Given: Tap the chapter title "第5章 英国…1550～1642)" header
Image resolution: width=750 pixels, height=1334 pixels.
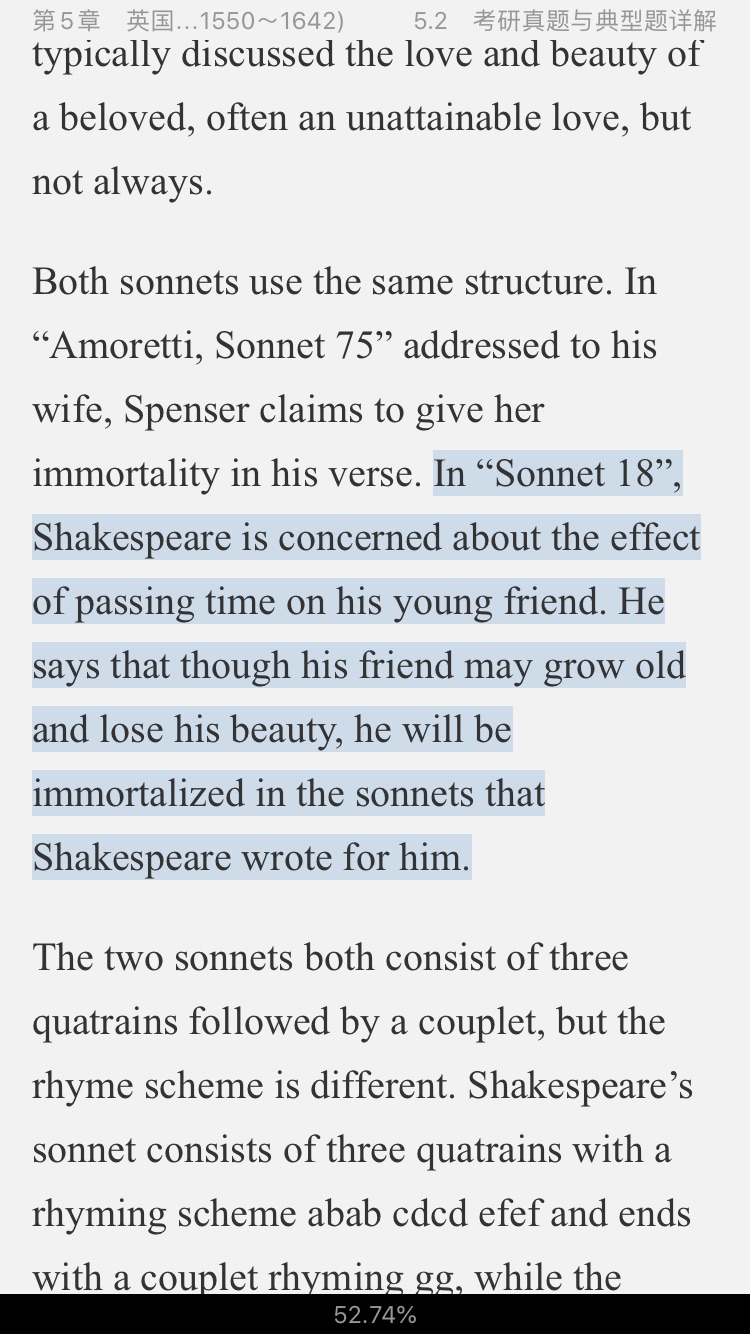Looking at the screenshot, I should pyautogui.click(x=188, y=20).
